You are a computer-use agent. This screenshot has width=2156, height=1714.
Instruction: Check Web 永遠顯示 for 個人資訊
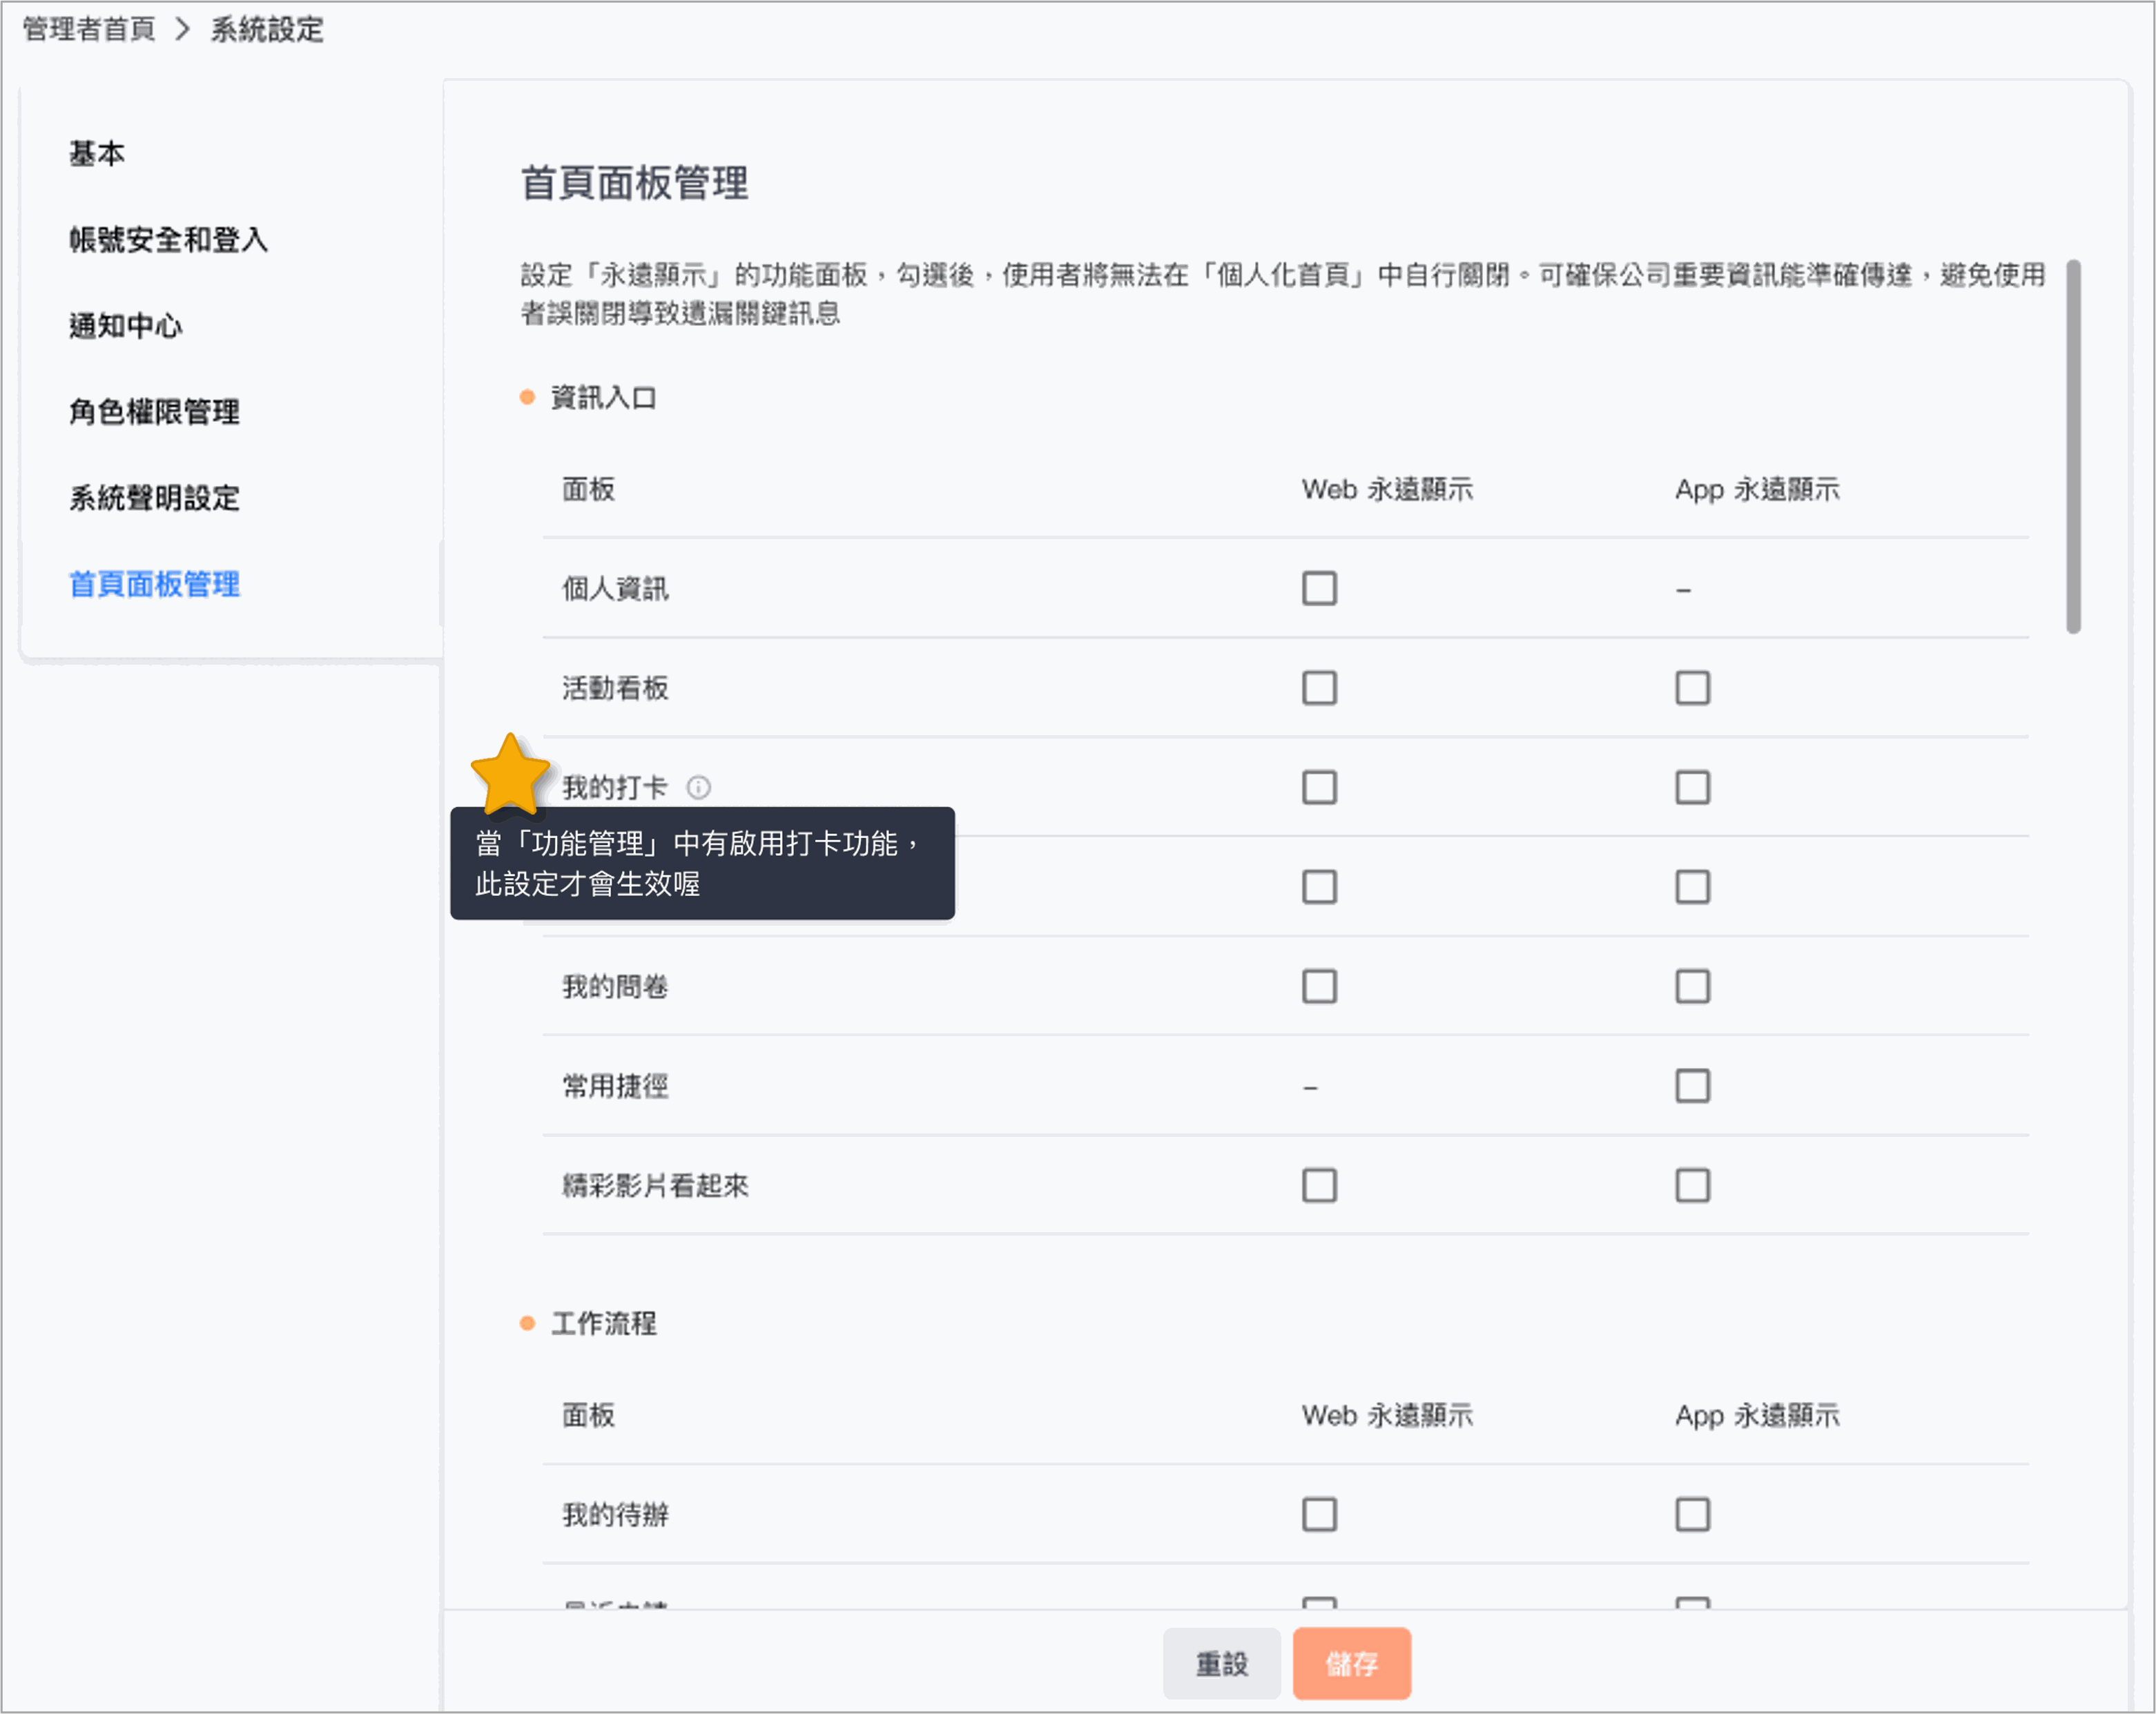click(x=1319, y=589)
